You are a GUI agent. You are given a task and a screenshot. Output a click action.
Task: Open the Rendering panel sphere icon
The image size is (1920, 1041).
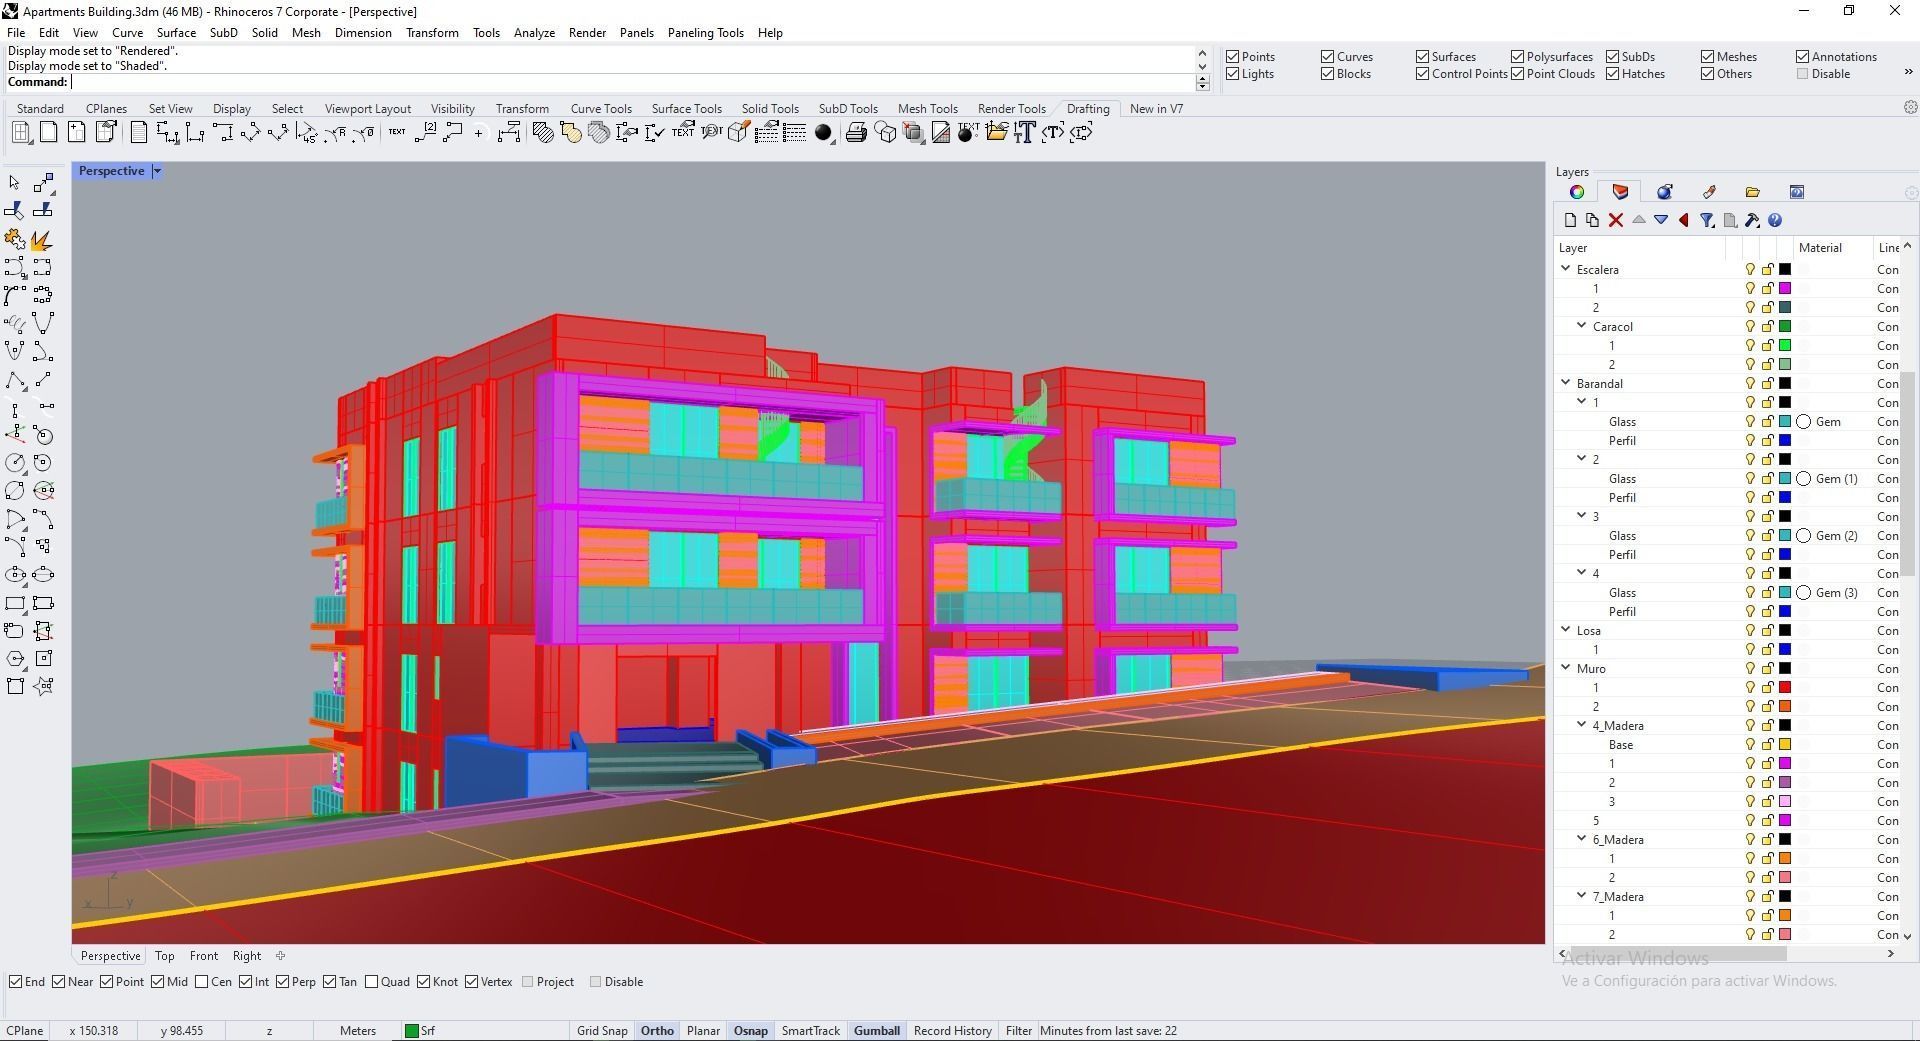[x=1664, y=192]
